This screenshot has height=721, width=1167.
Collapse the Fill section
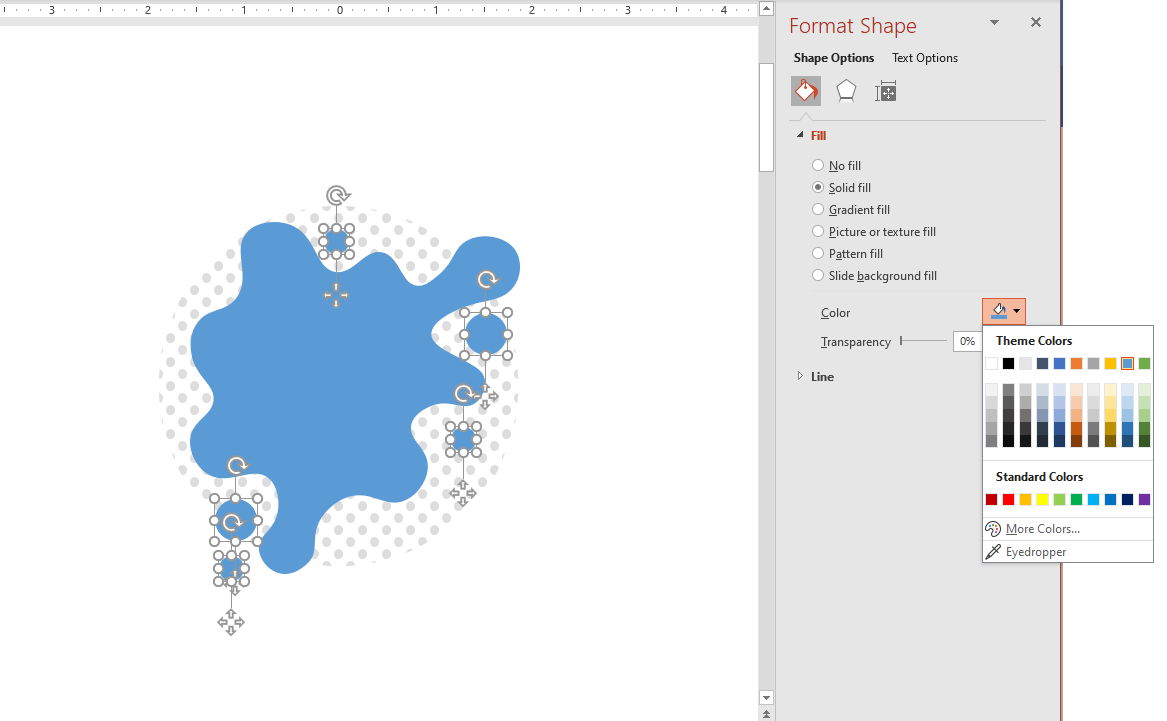tap(800, 135)
